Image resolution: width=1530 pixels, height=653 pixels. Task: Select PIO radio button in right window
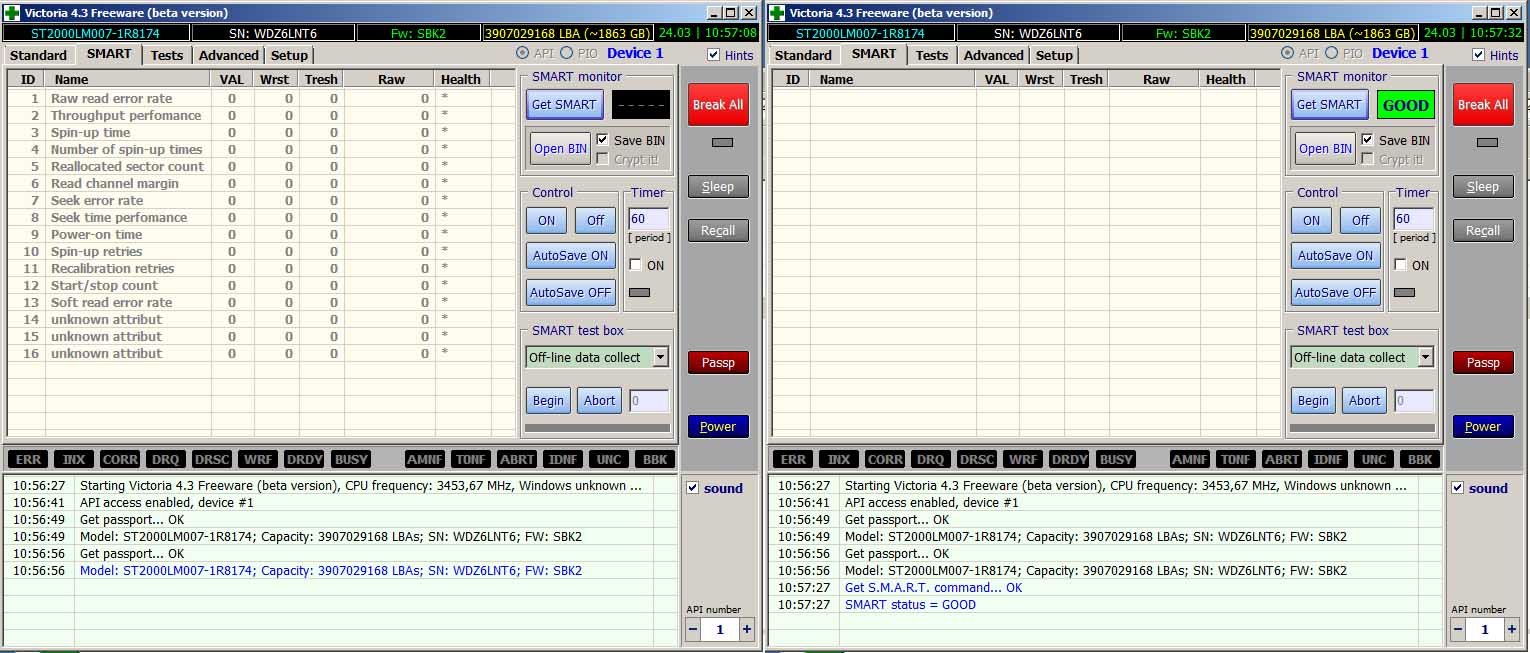click(1331, 53)
